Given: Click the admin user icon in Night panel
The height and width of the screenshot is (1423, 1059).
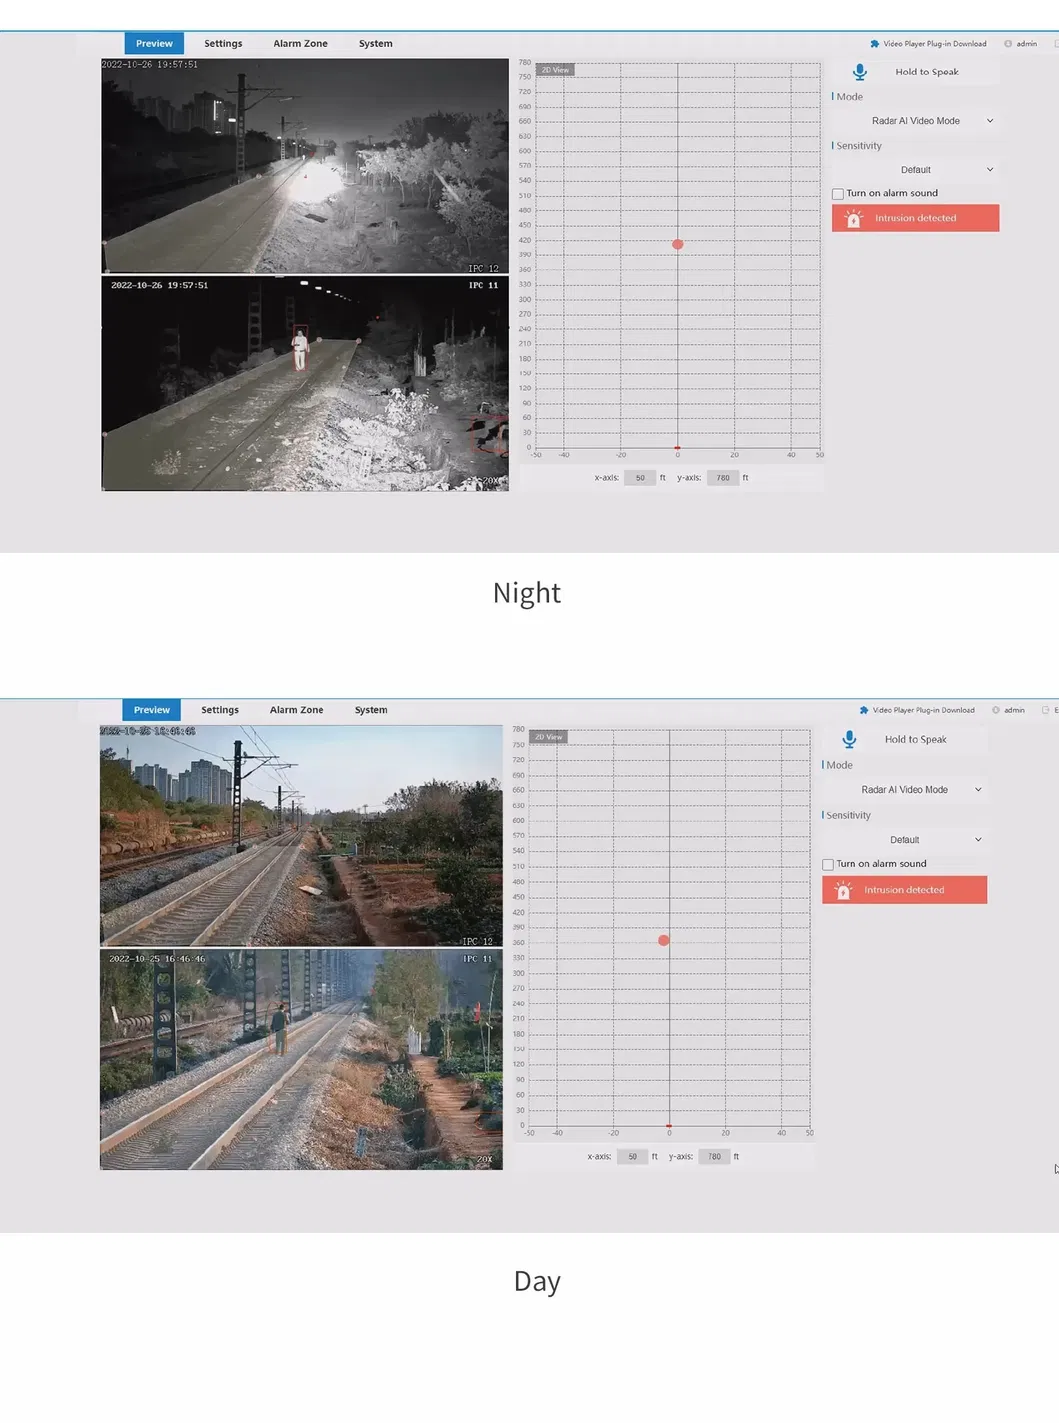Looking at the screenshot, I should [x=1008, y=44].
